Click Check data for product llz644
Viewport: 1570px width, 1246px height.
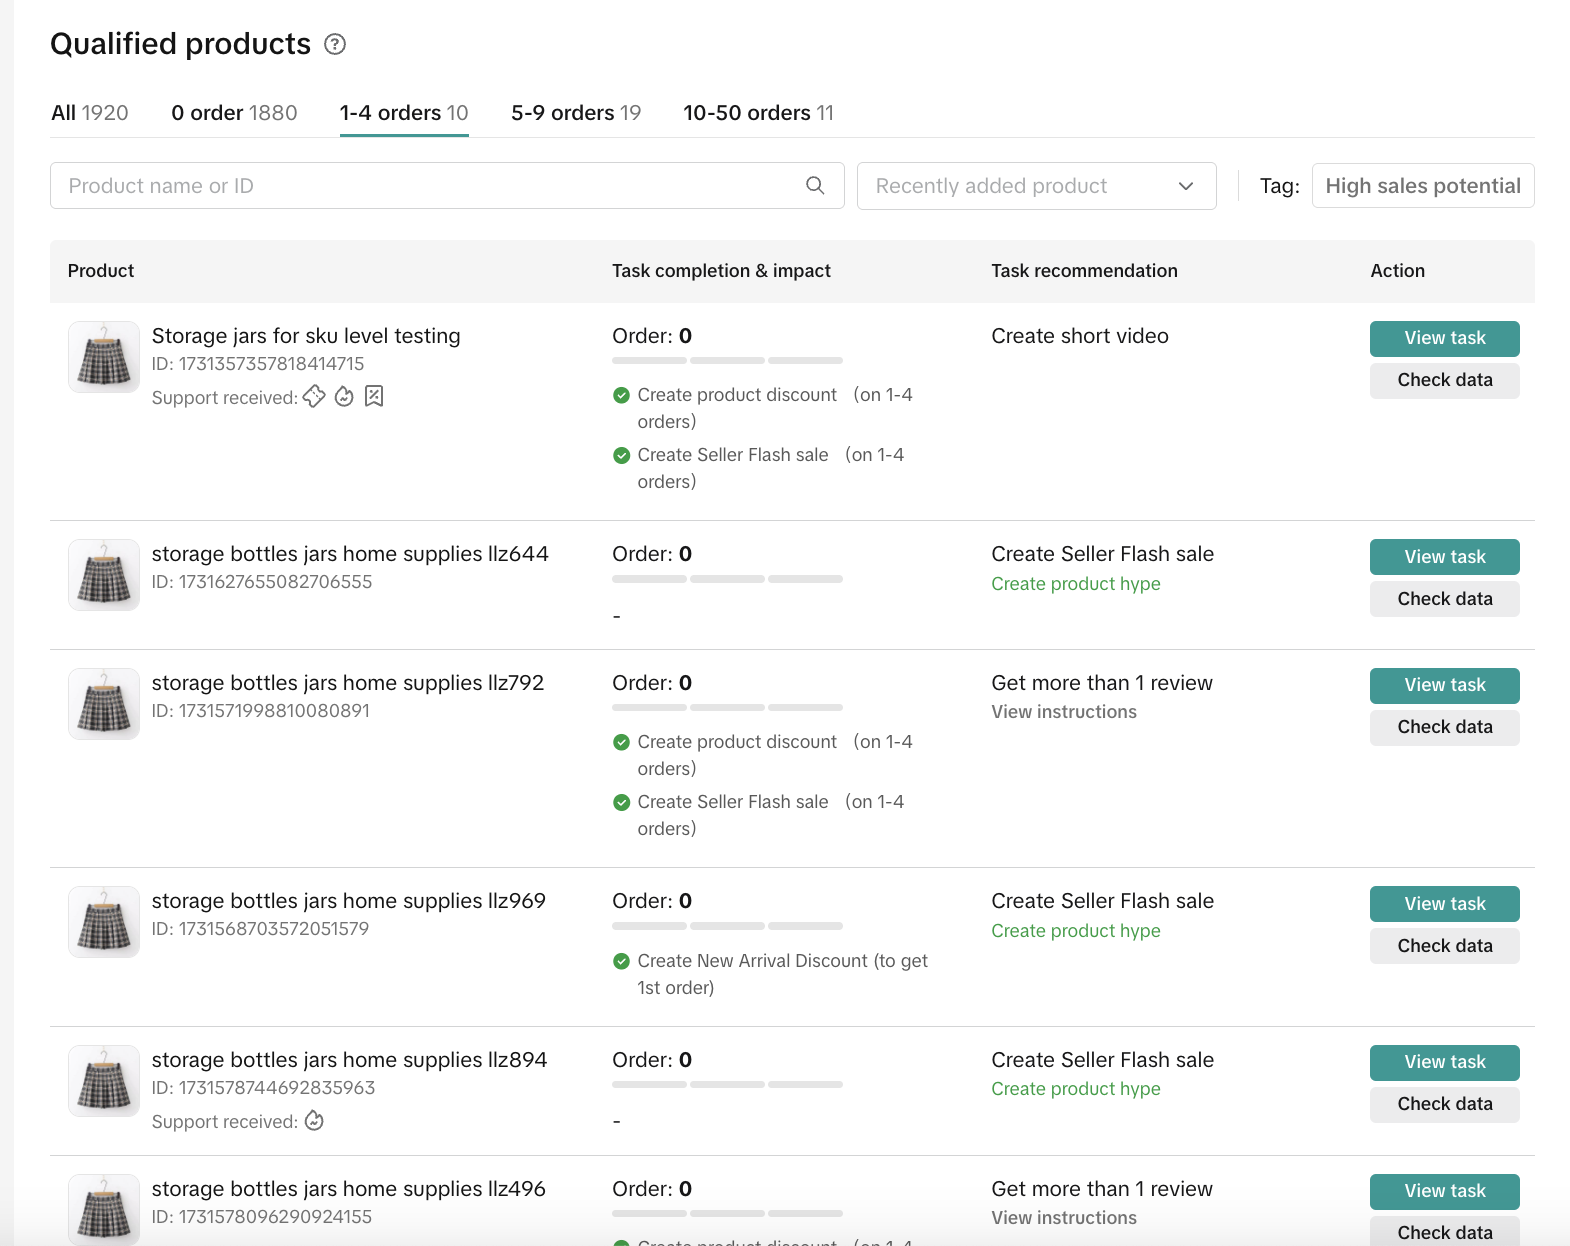[1444, 599]
